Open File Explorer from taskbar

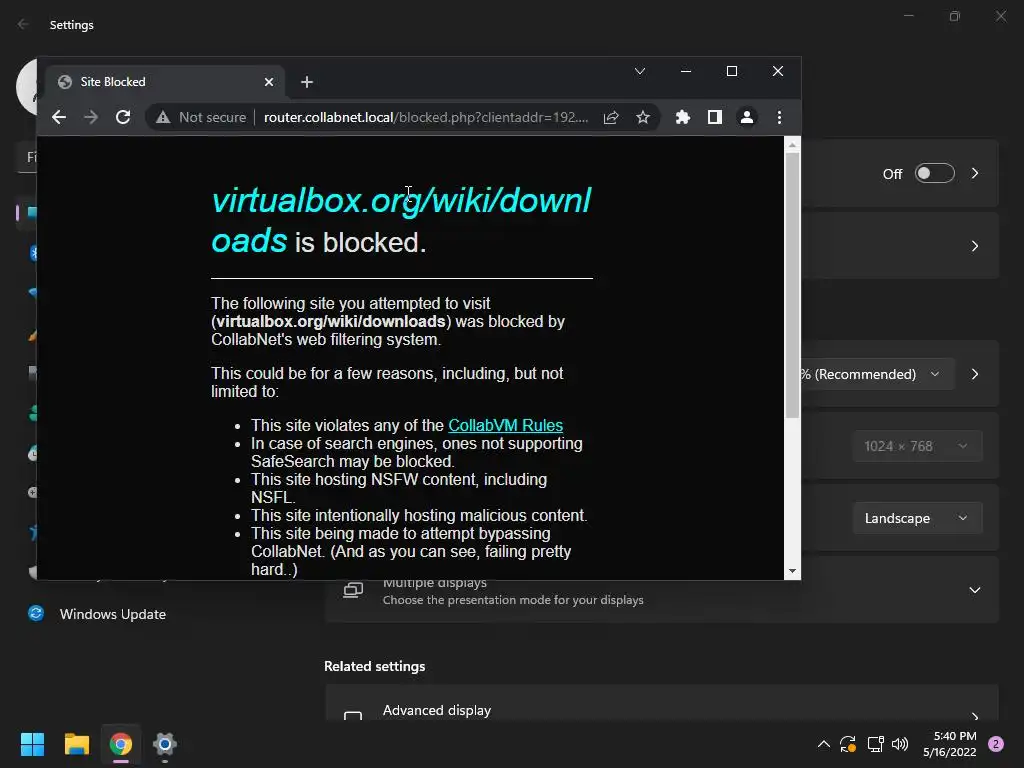coord(76,744)
